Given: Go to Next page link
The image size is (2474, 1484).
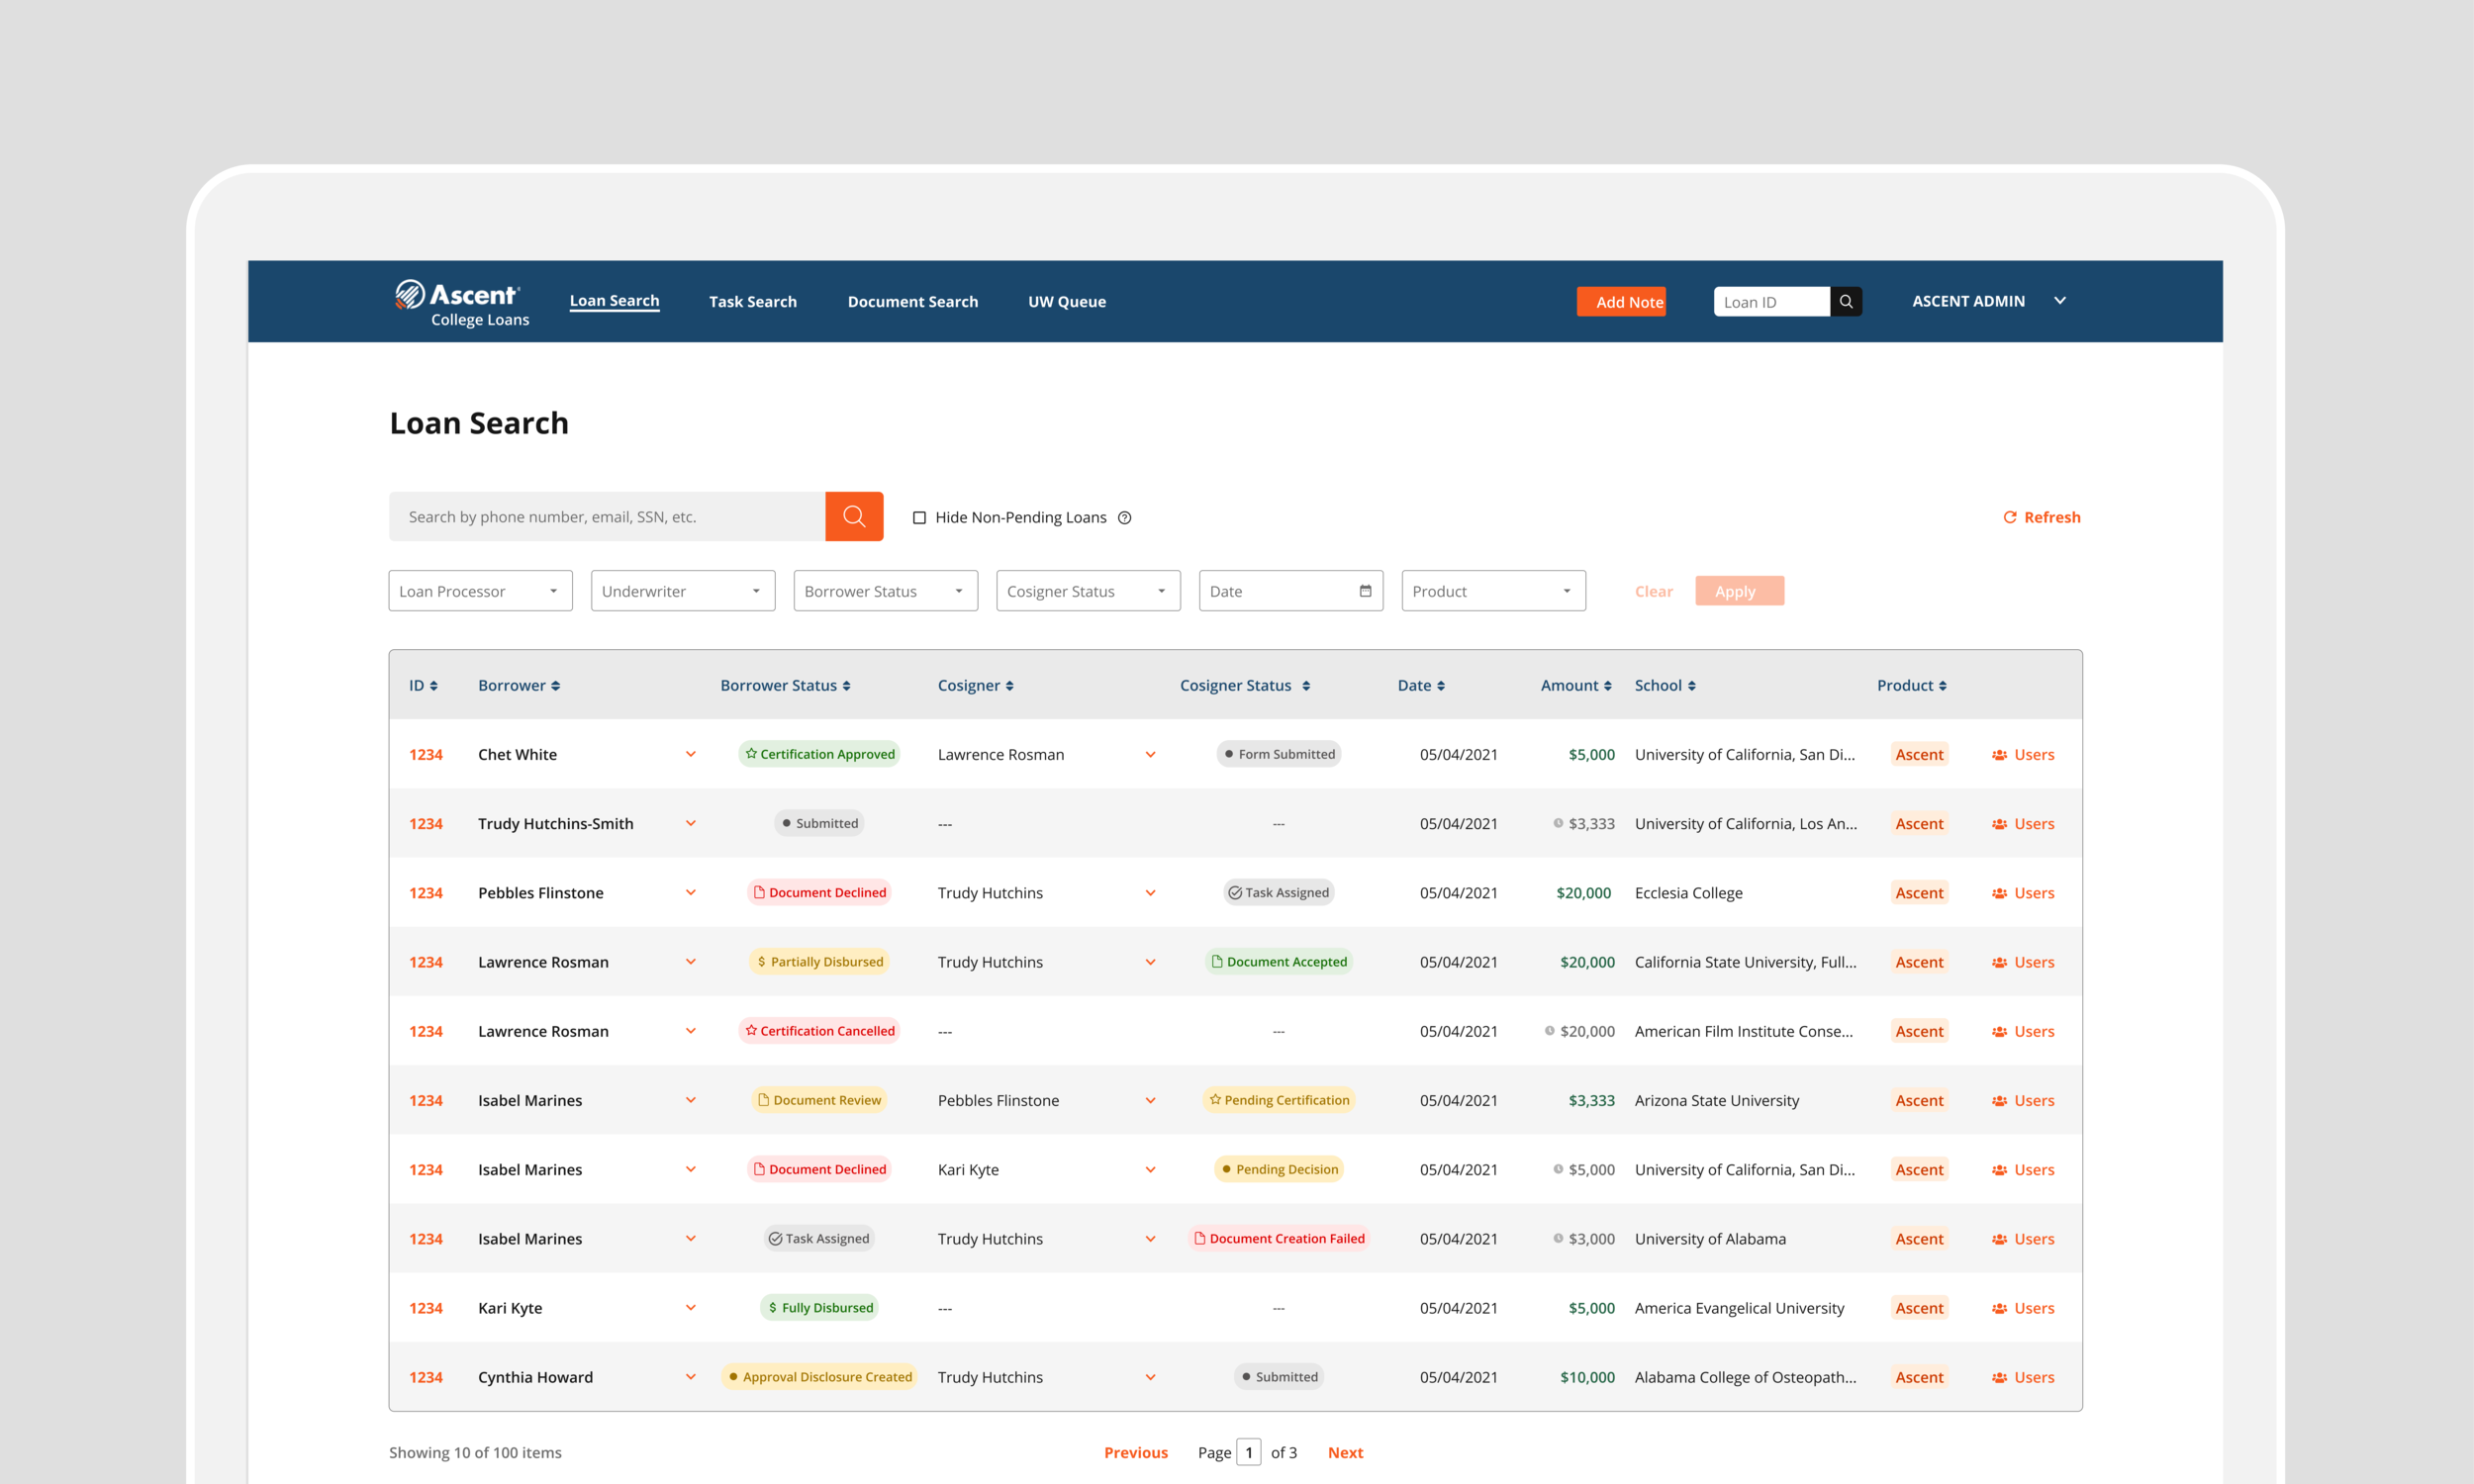Looking at the screenshot, I should [1344, 1452].
